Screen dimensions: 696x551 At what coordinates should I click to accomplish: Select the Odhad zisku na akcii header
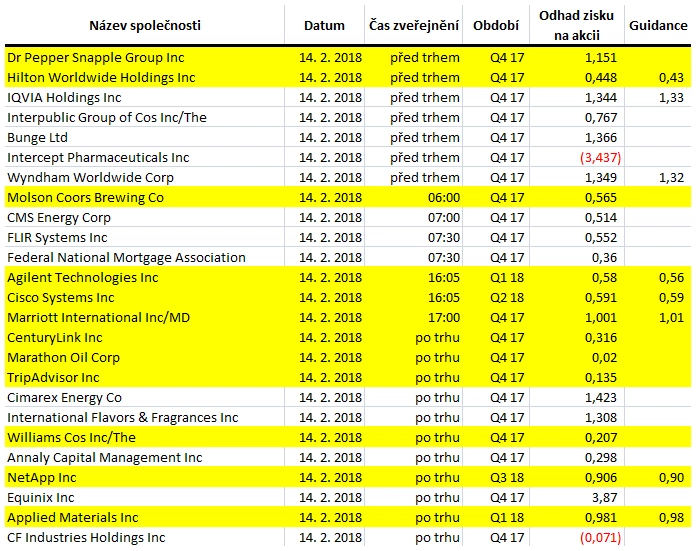point(577,25)
